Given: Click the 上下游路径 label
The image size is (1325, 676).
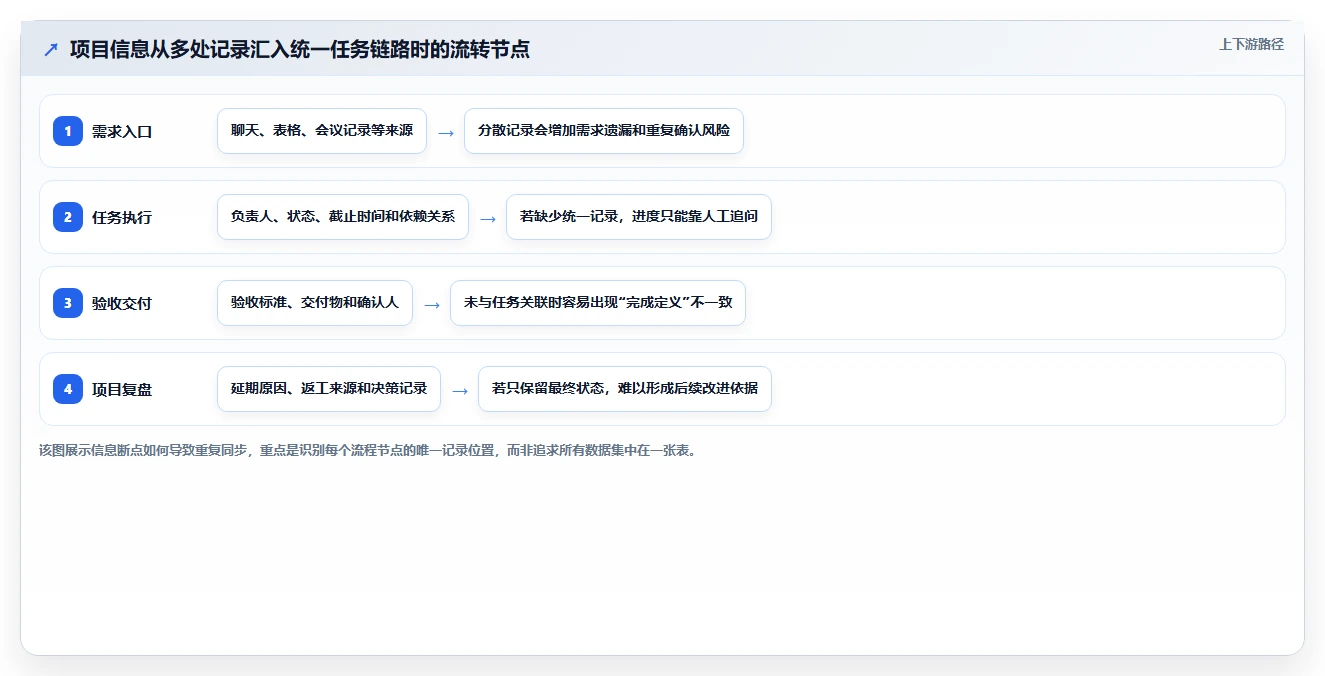Looking at the screenshot, I should point(1251,44).
